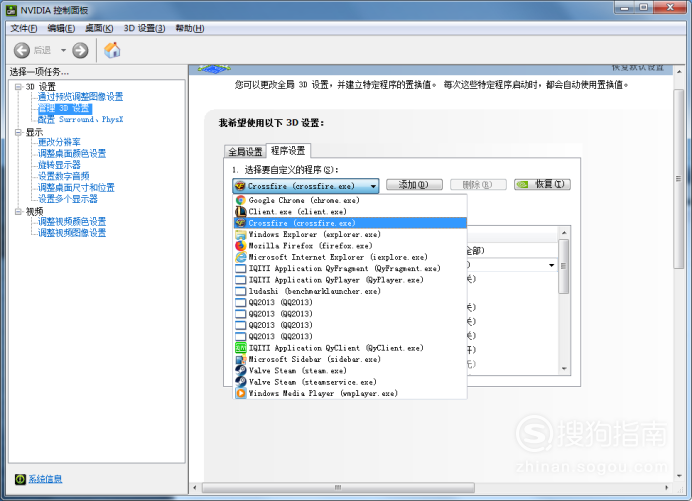
Task: Click the Mozilla Firefox icon in list
Action: (x=241, y=246)
